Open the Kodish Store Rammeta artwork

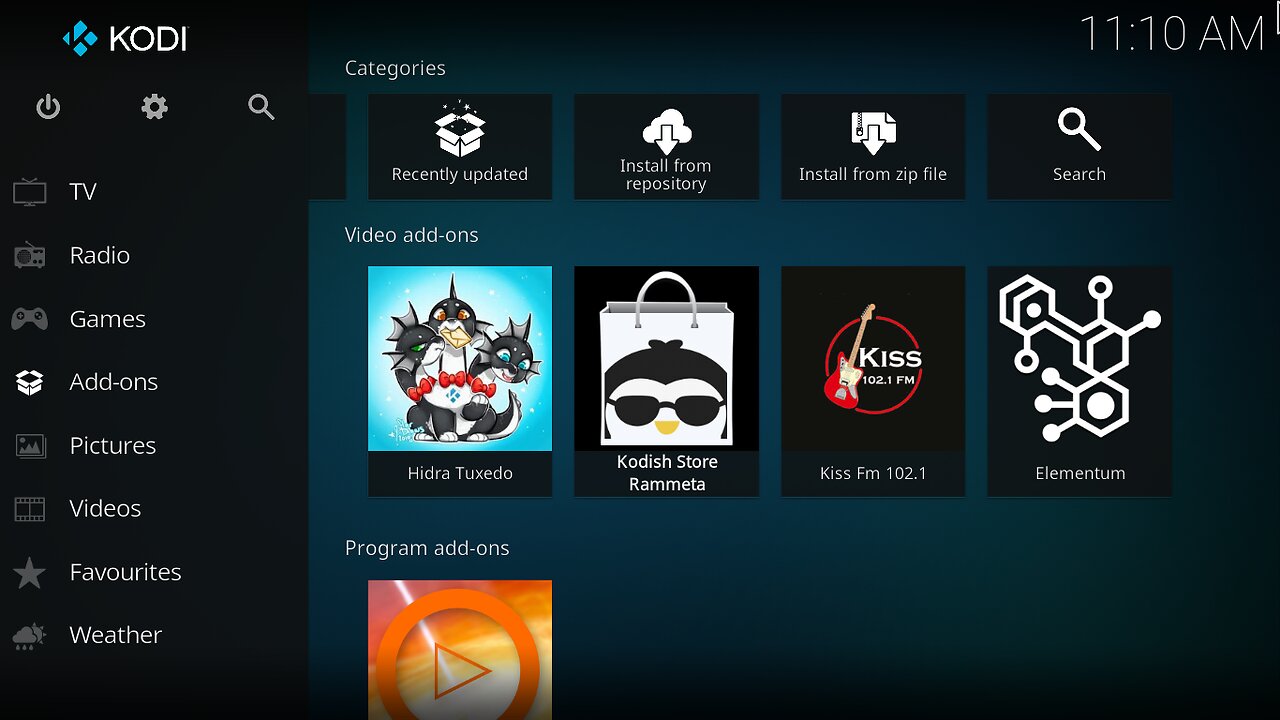pos(666,358)
